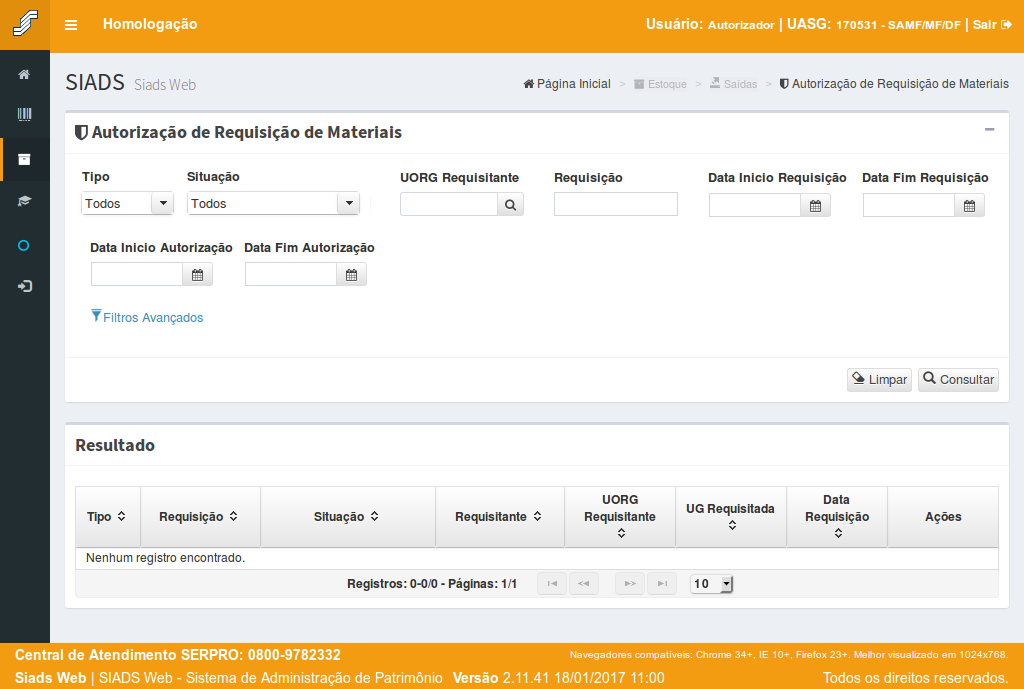
Task: Open Data Inicio Autorização calendar picker
Action: (x=198, y=275)
